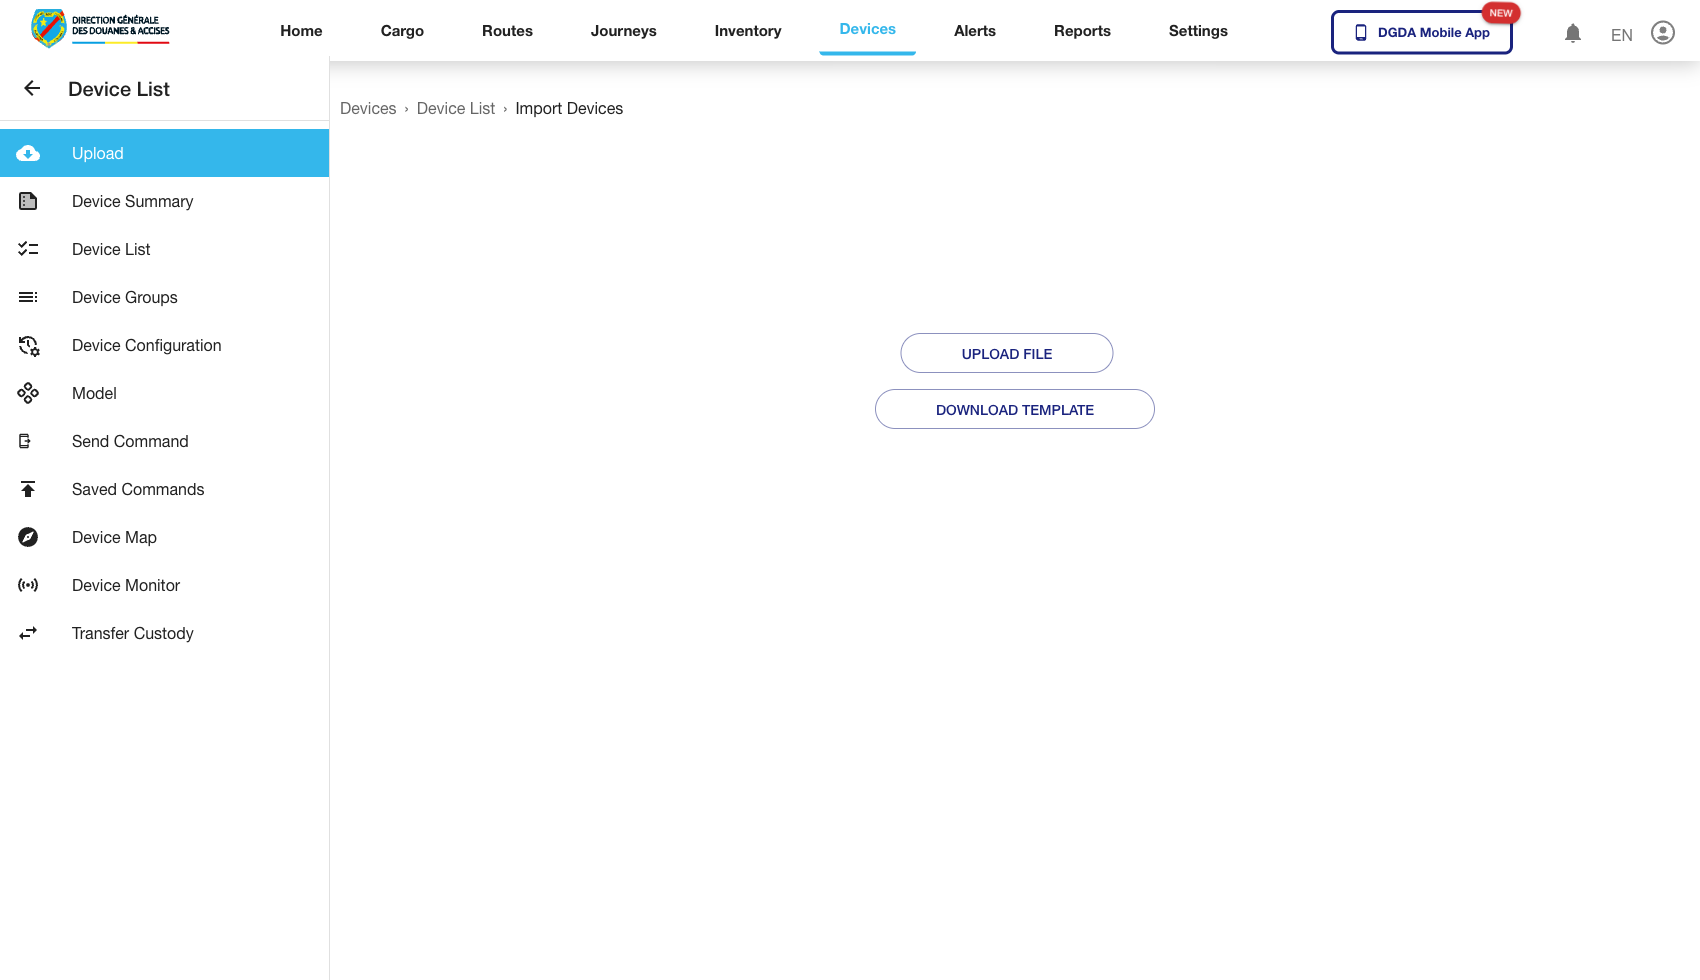
Task: Click the Model icon in sidebar
Action: [28, 394]
